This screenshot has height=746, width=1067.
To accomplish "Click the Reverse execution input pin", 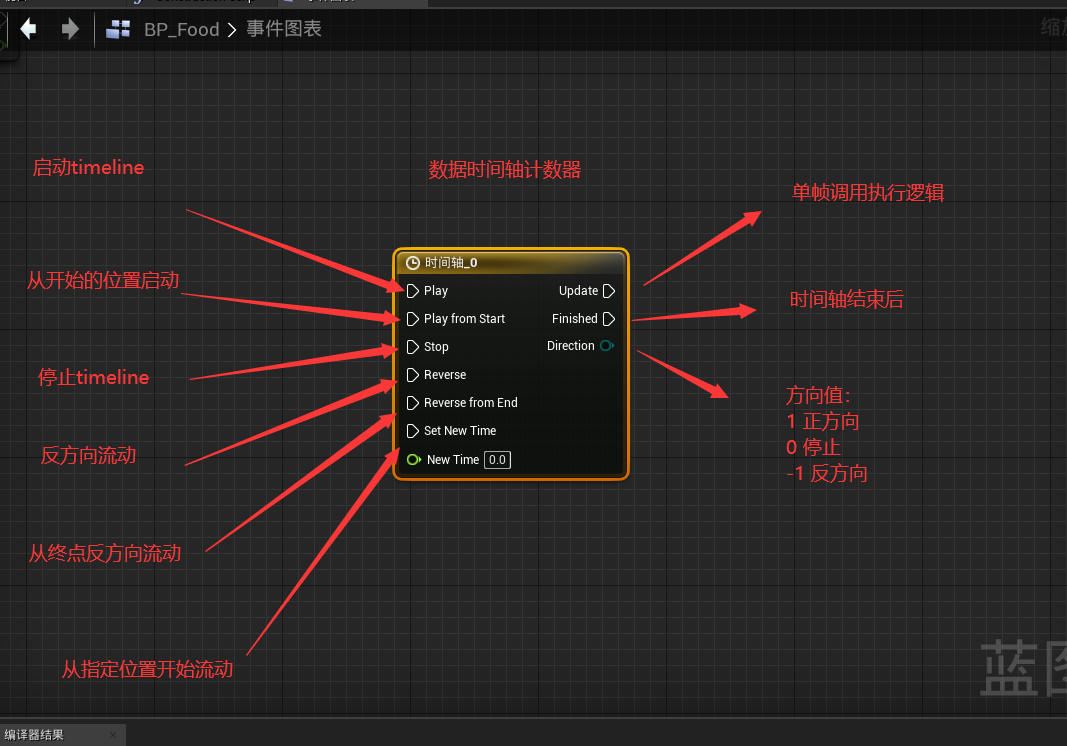I will pos(412,375).
